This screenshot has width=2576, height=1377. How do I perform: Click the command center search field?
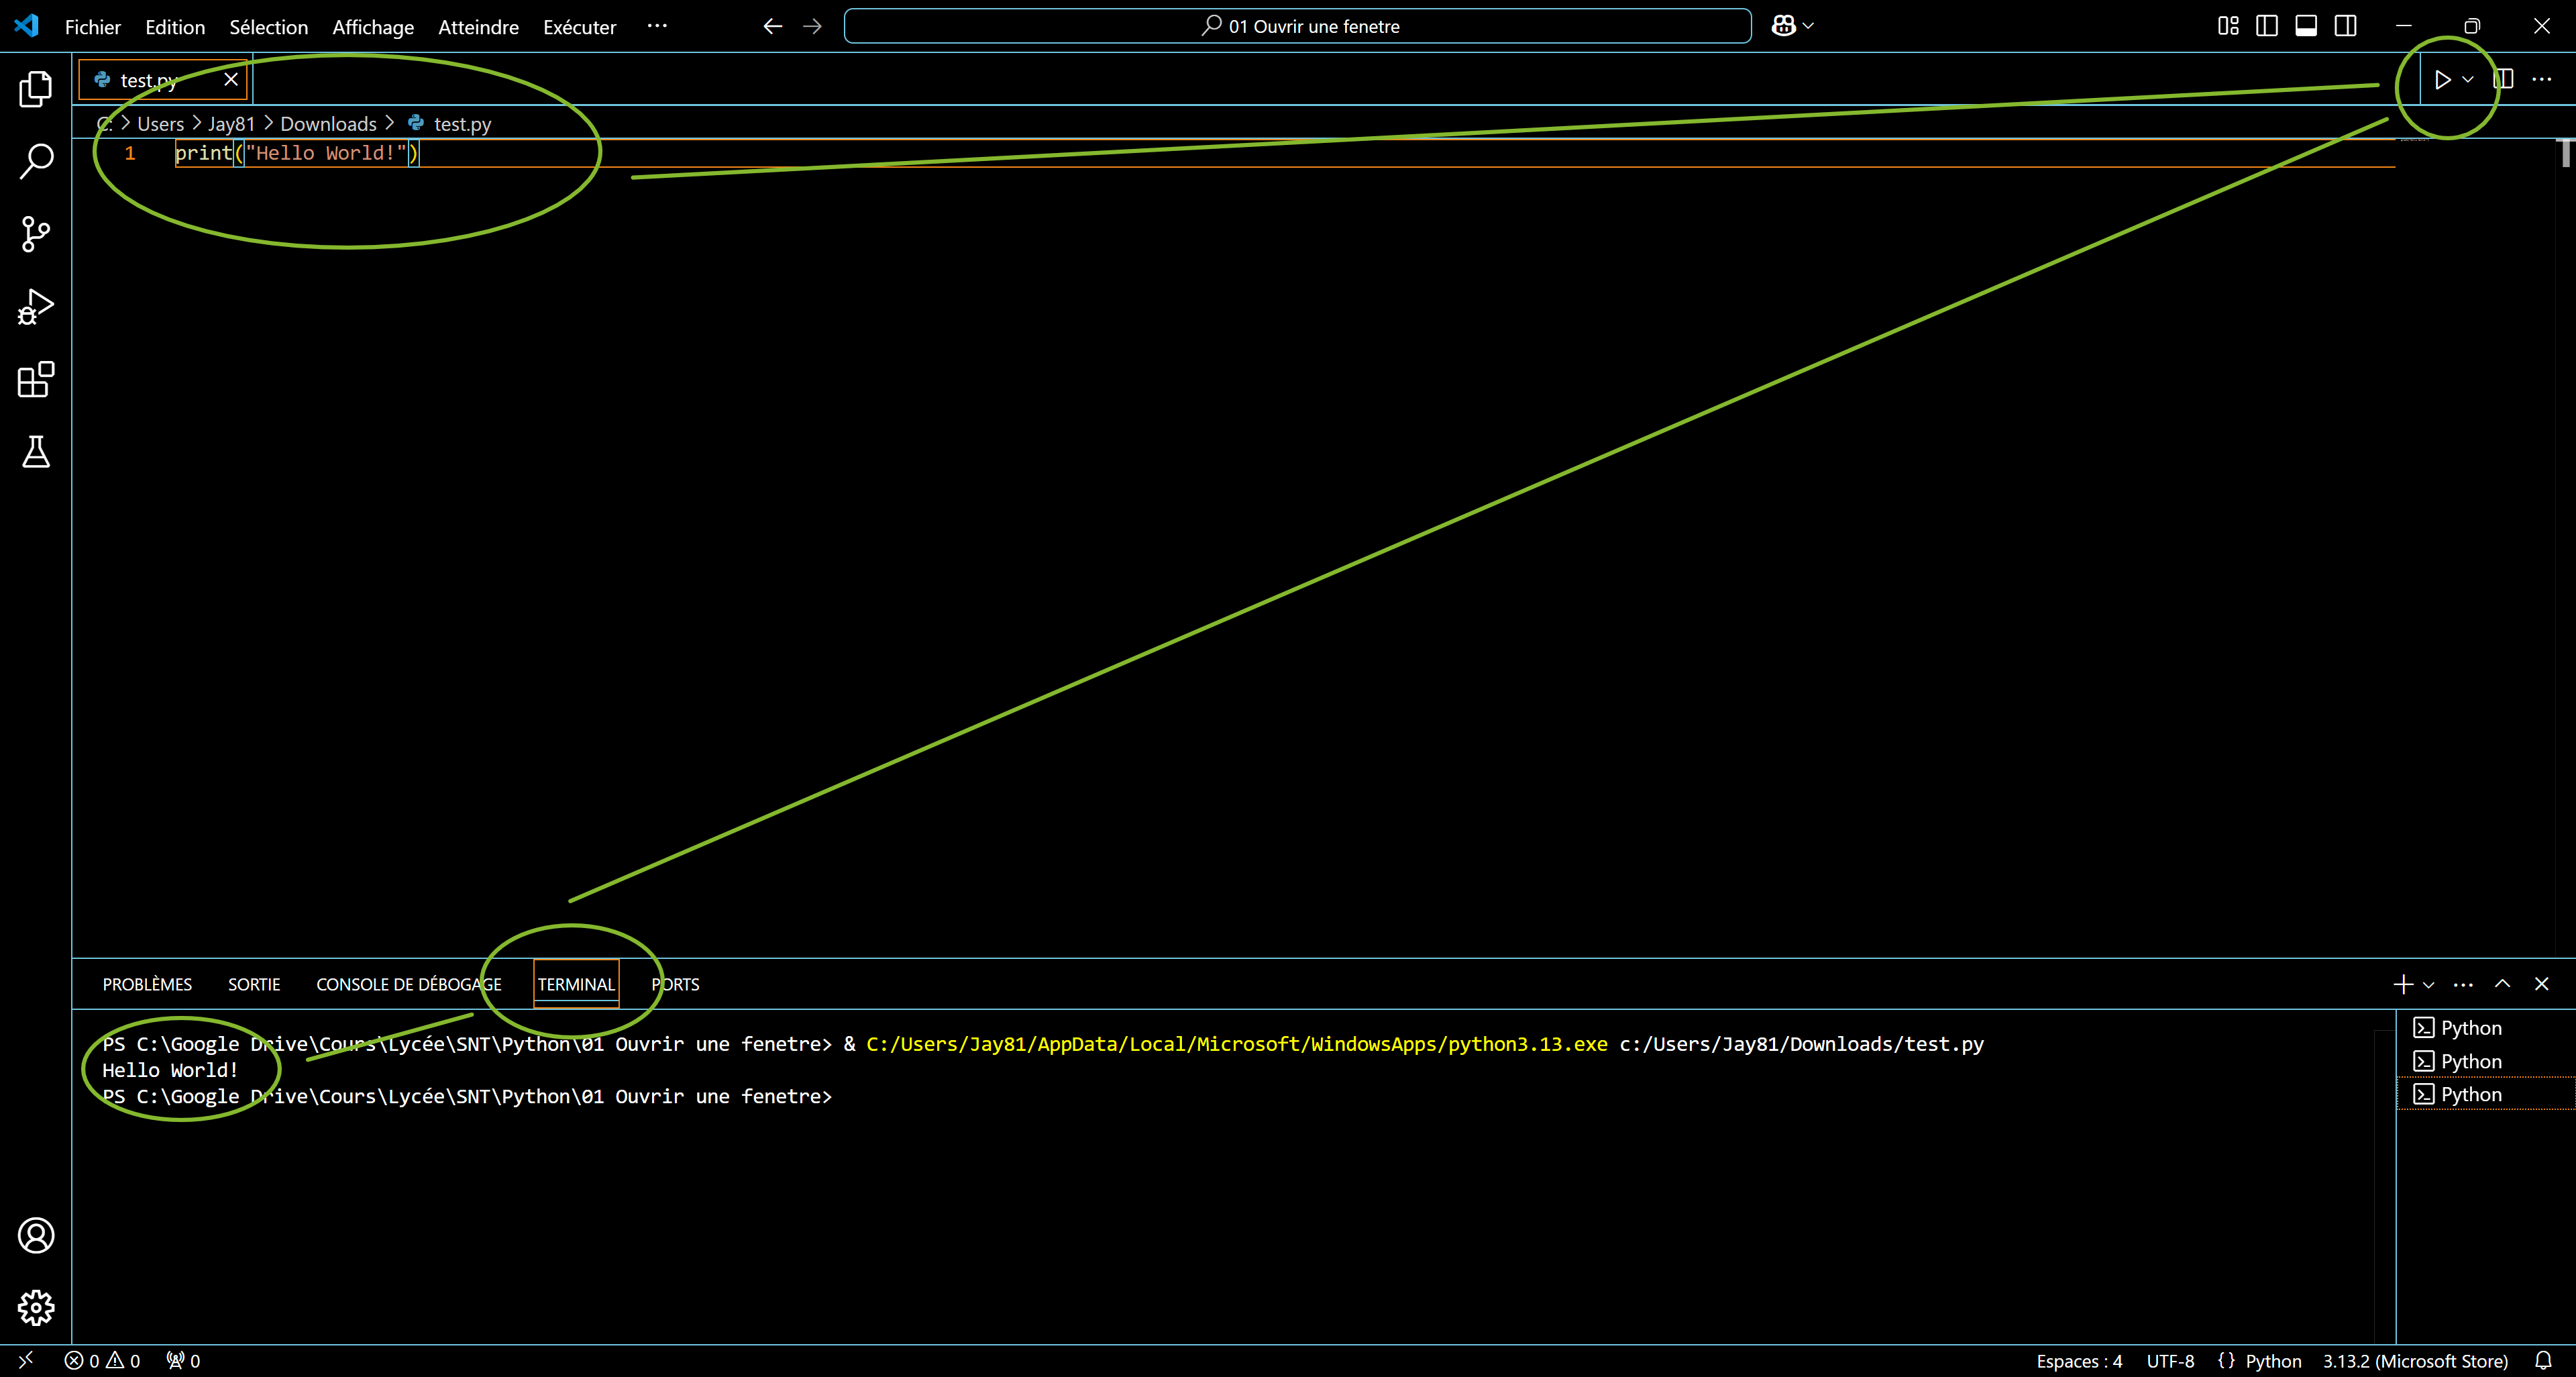1297,26
